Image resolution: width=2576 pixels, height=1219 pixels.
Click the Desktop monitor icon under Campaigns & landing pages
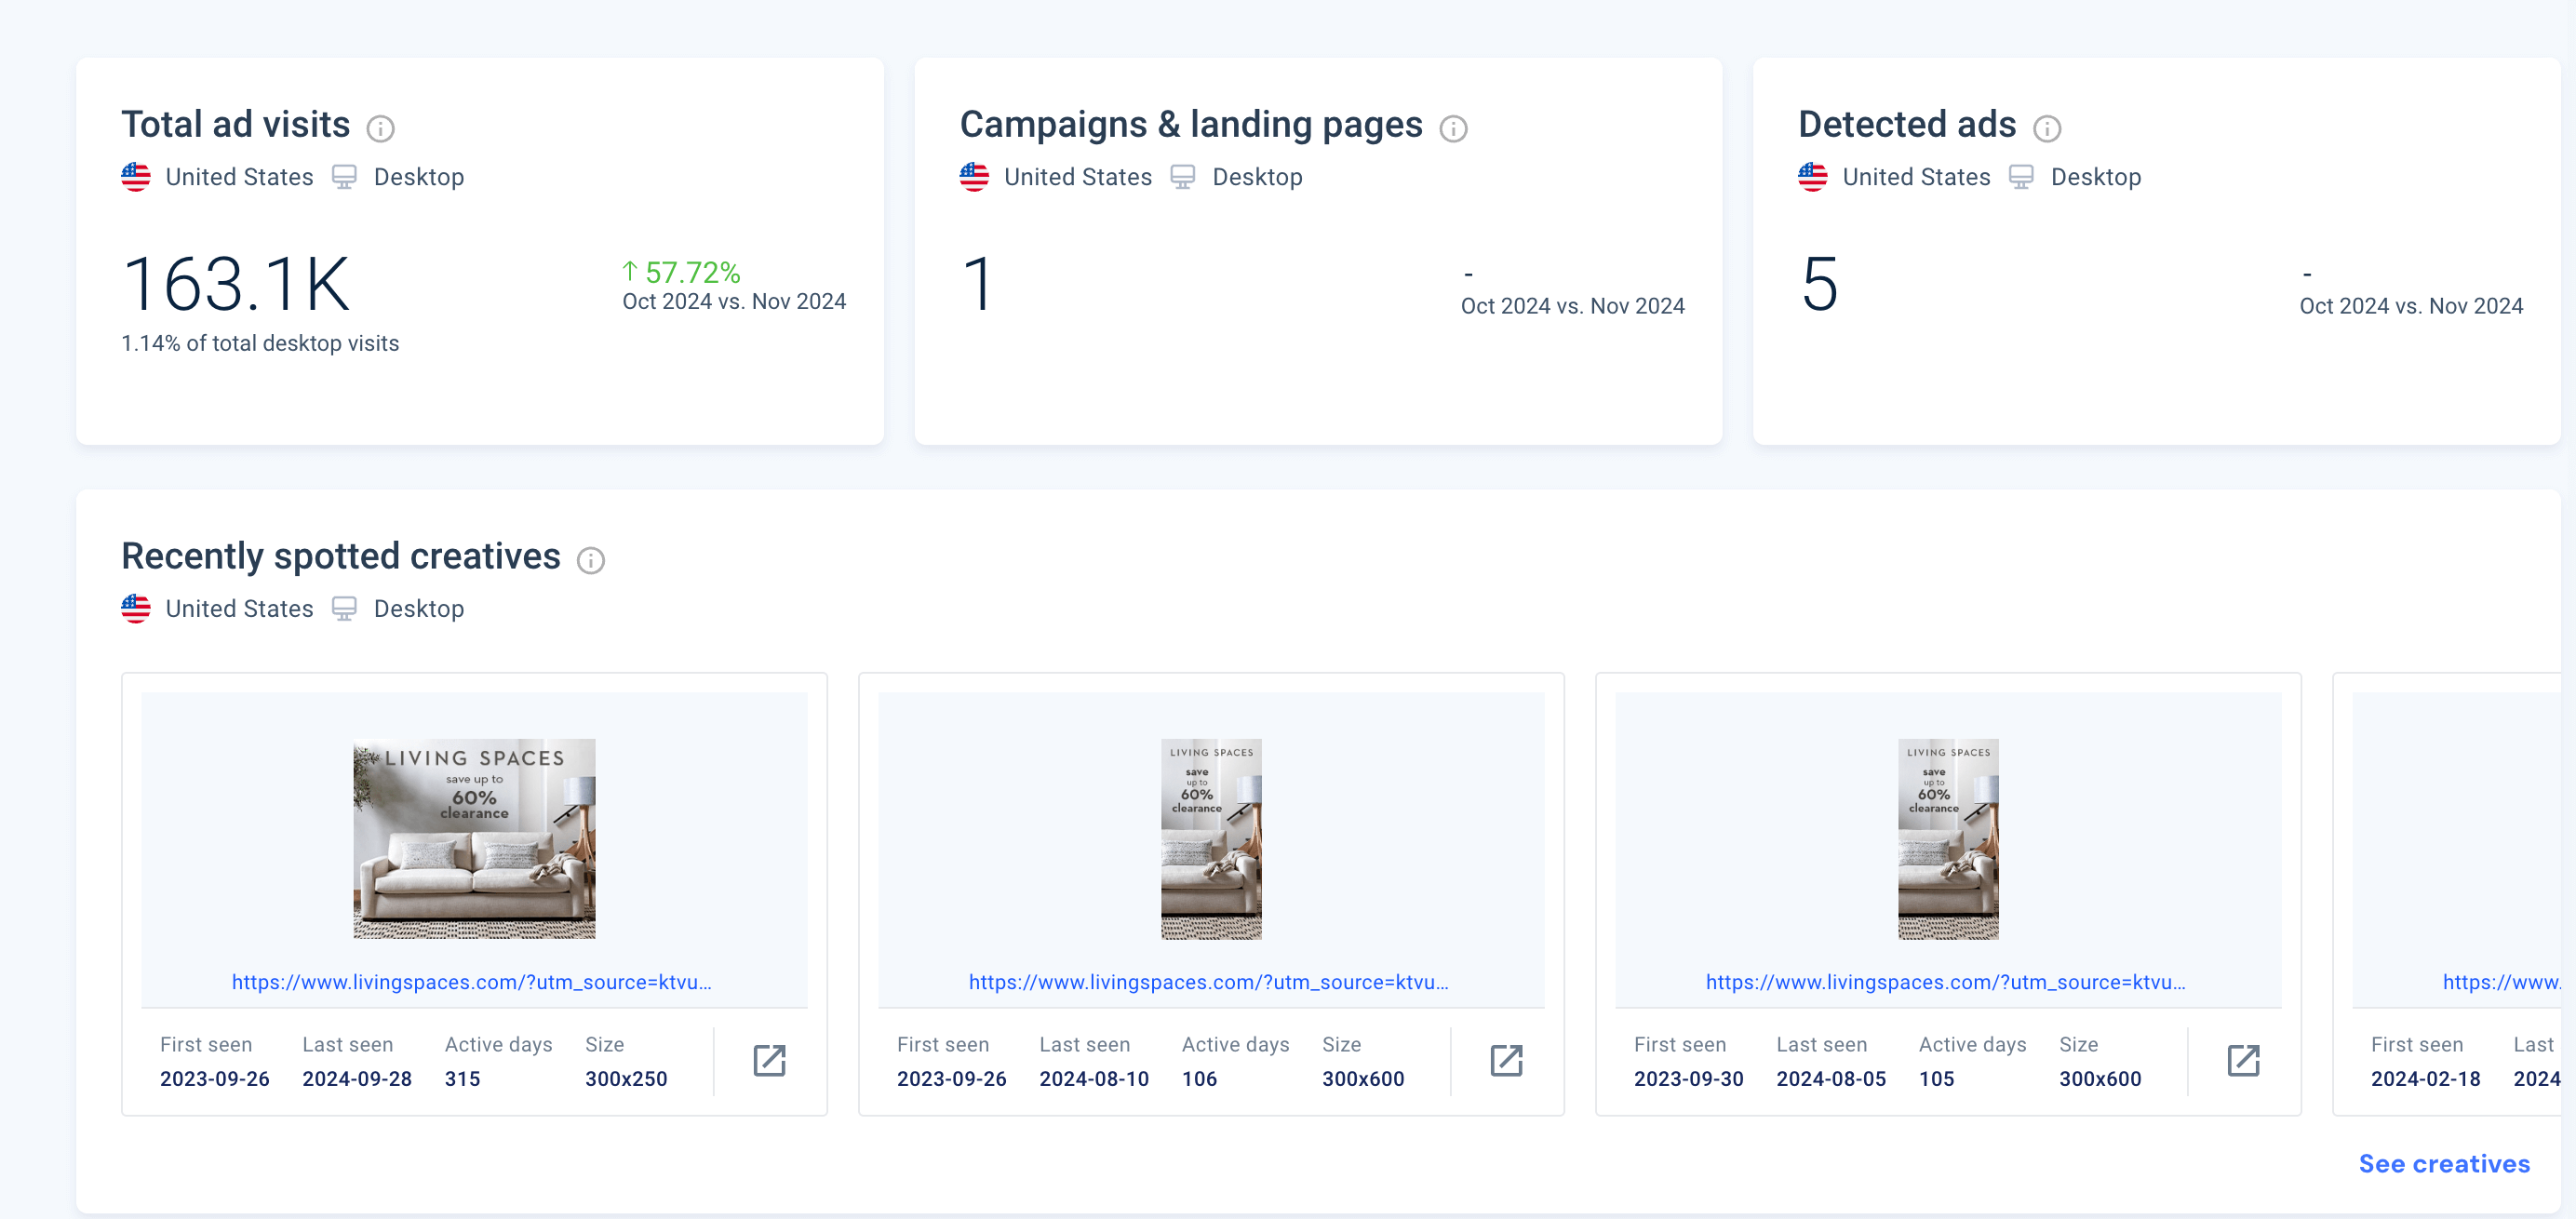coord(1183,176)
